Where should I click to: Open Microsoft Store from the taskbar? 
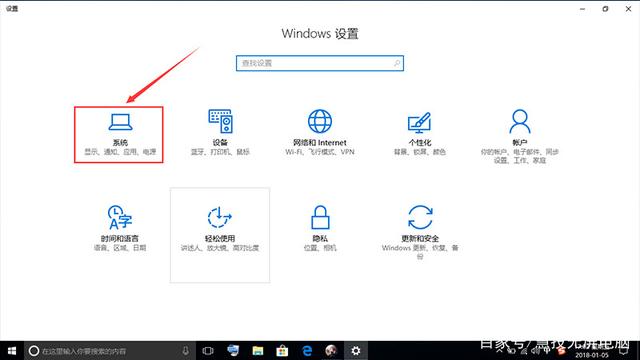click(282, 351)
